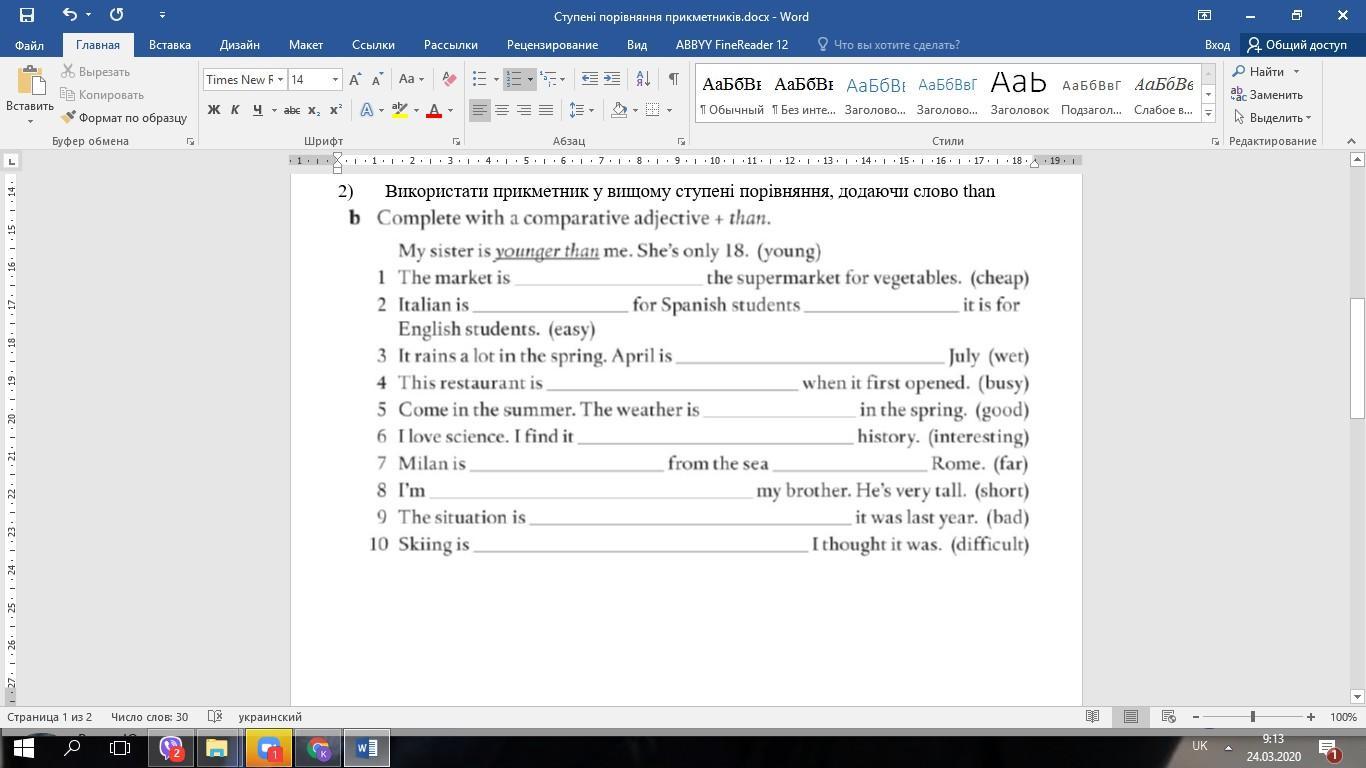Switch to the Рецензирование tab
The image size is (1366, 768).
click(x=552, y=45)
